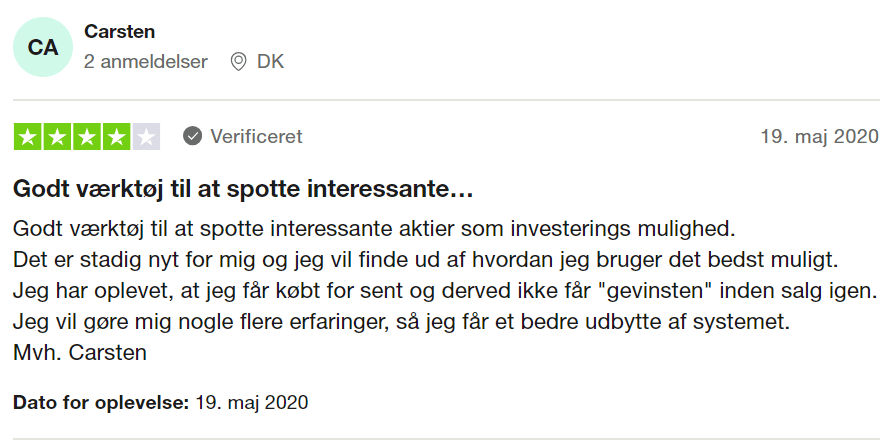This screenshot has width=887, height=443.
Task: Click the Verificeret label text
Action: (256, 136)
